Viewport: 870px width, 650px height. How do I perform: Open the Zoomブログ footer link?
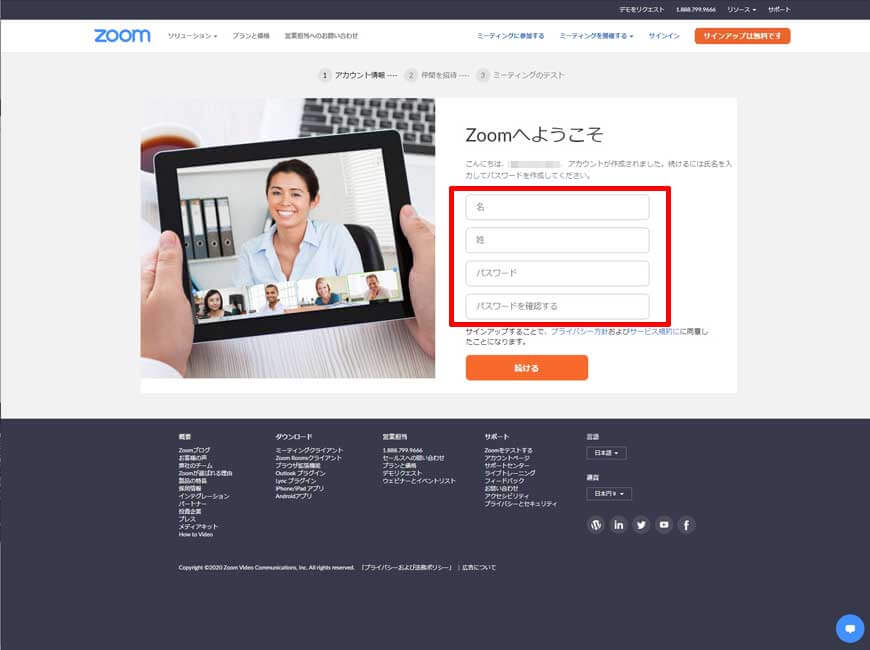194,450
